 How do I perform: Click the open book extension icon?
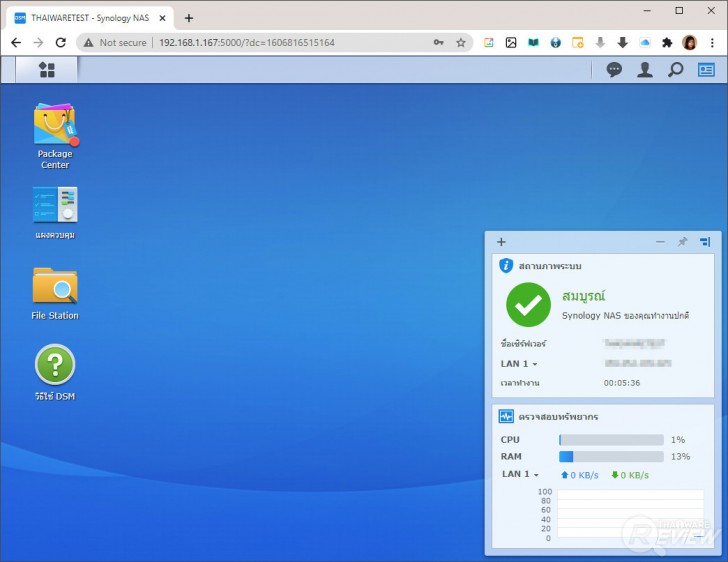[x=533, y=43]
